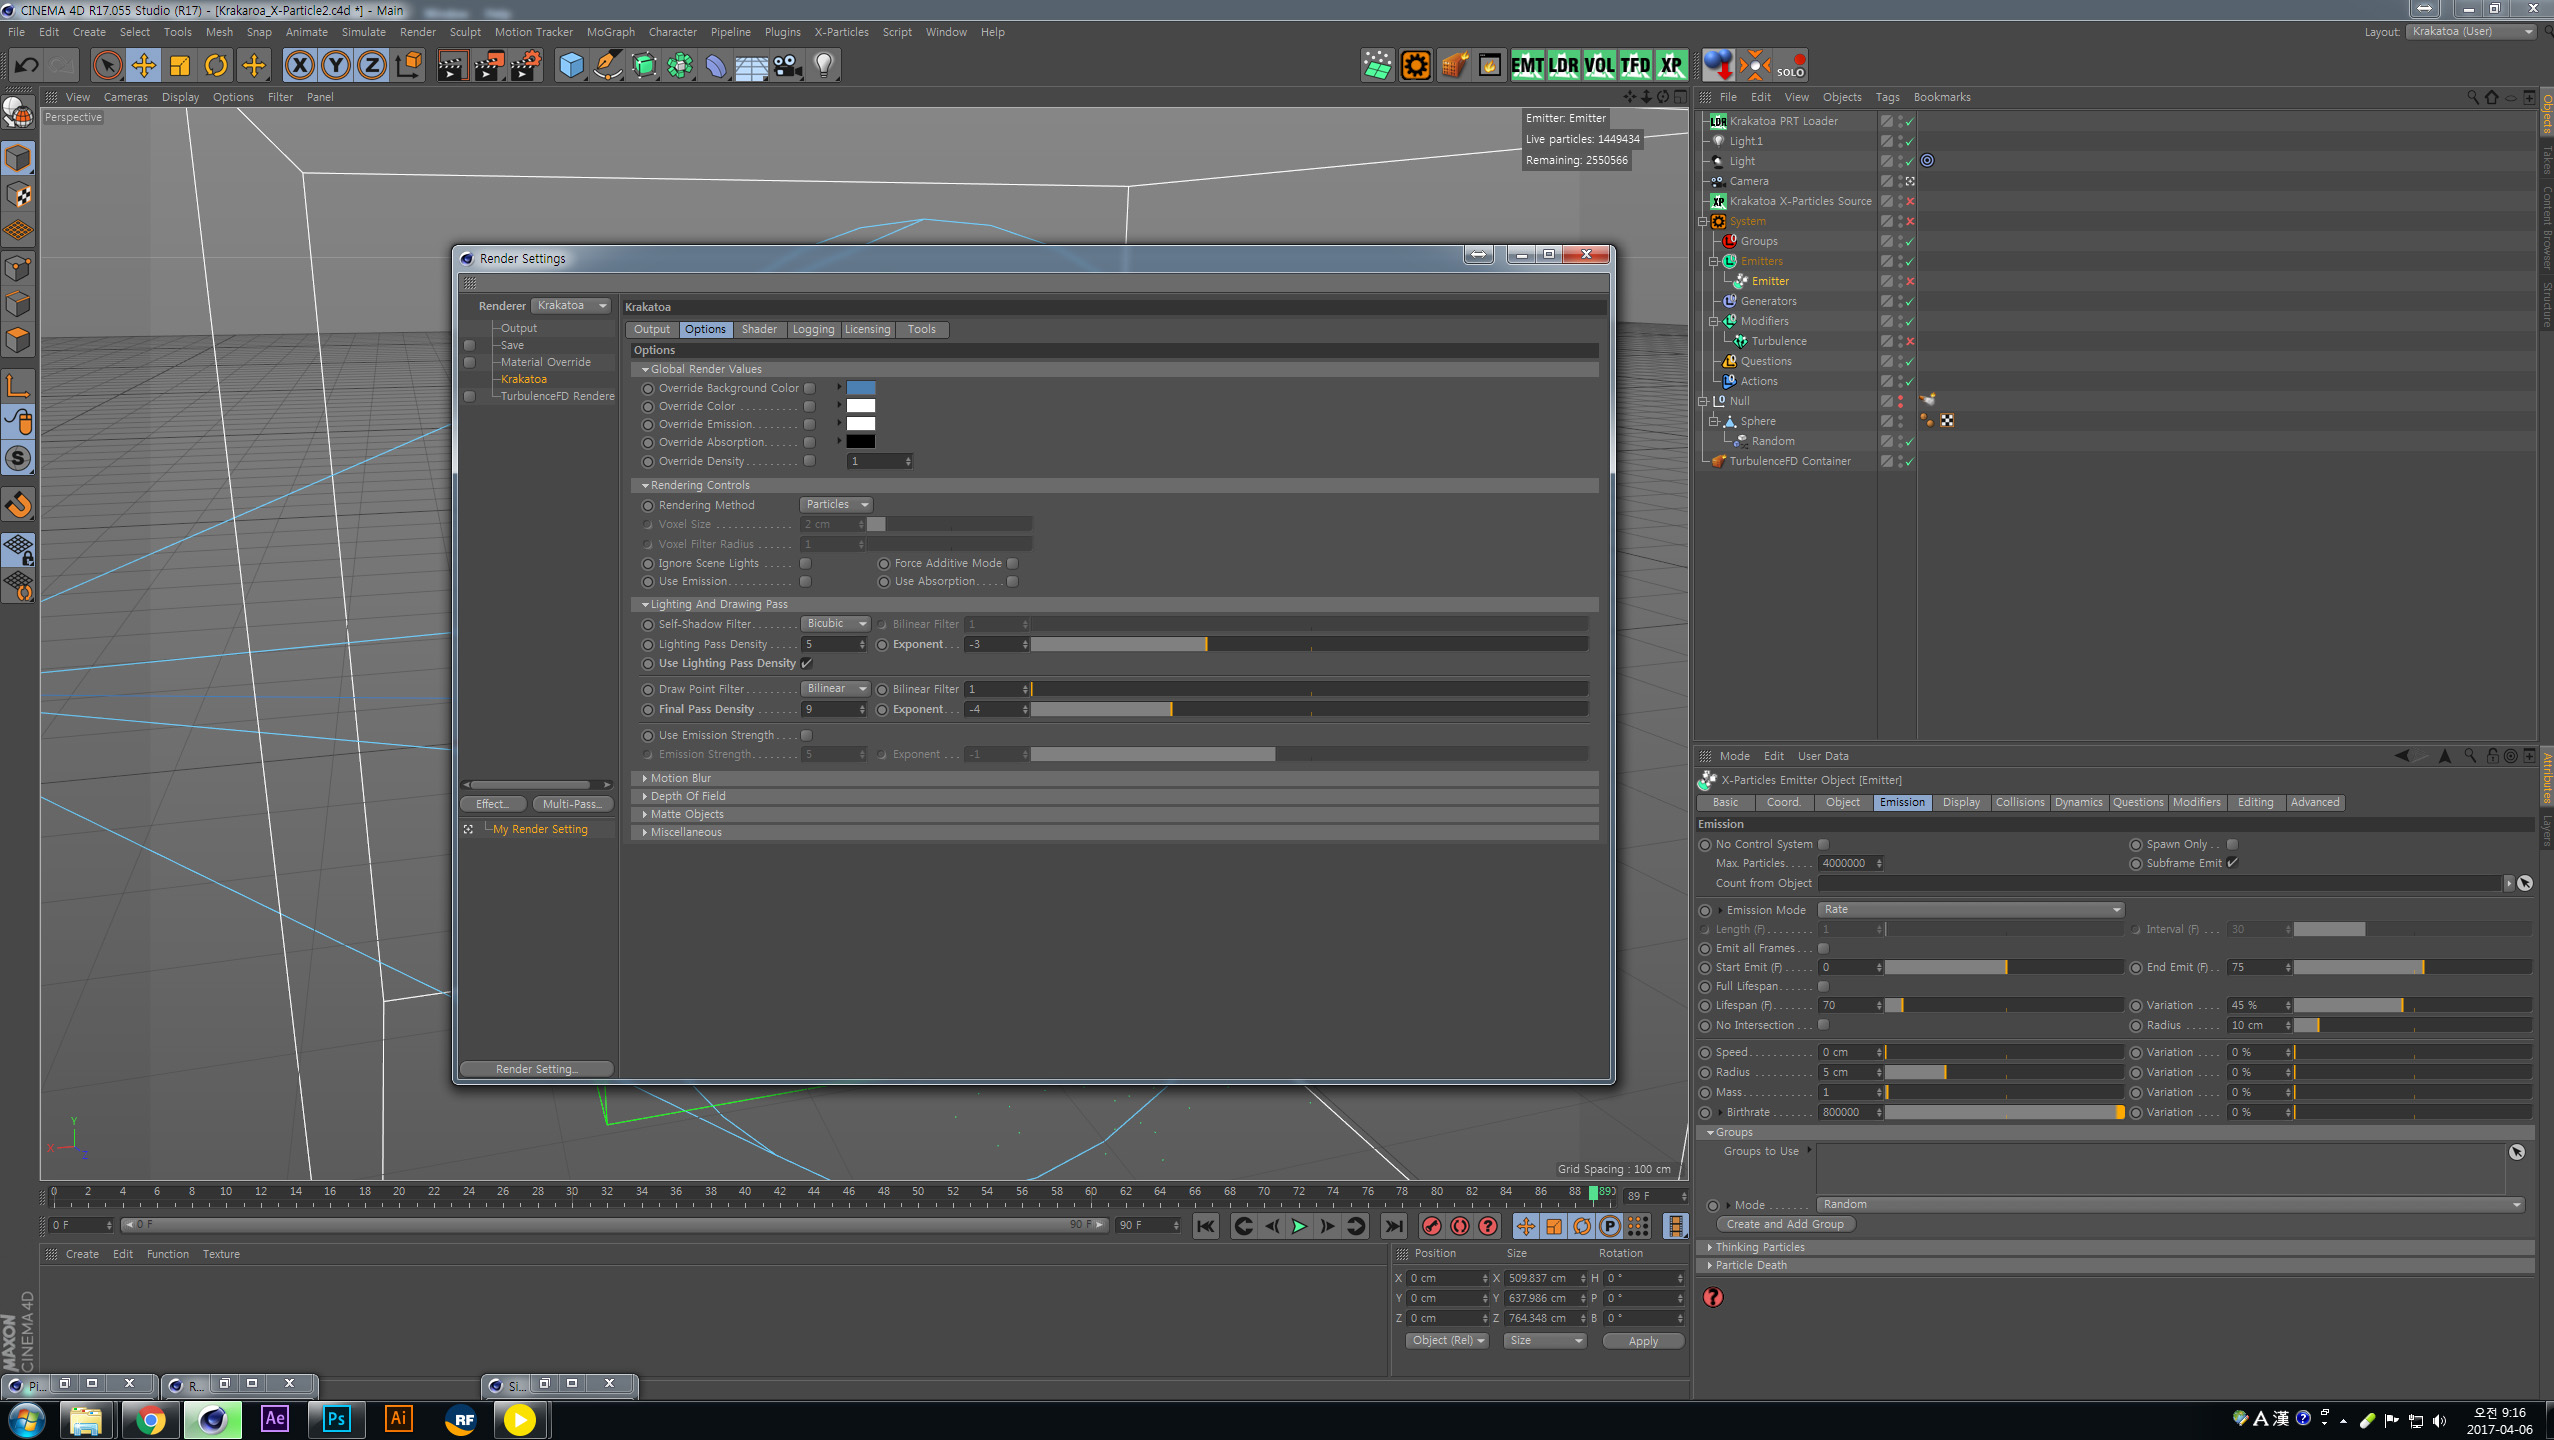Open Chrome from the taskbar

(150, 1419)
